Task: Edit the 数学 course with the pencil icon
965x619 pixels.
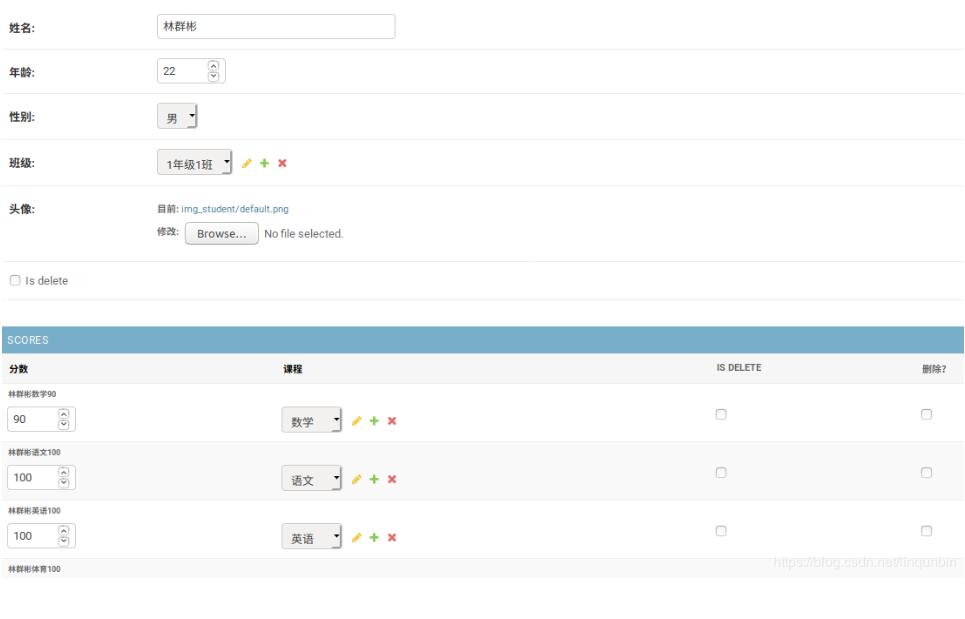Action: [356, 421]
